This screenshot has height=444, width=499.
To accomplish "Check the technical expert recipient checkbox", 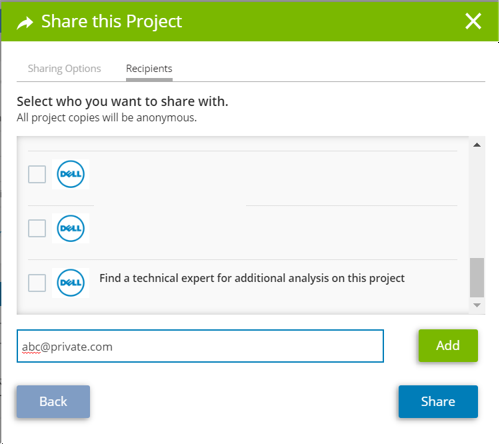I will click(37, 283).
